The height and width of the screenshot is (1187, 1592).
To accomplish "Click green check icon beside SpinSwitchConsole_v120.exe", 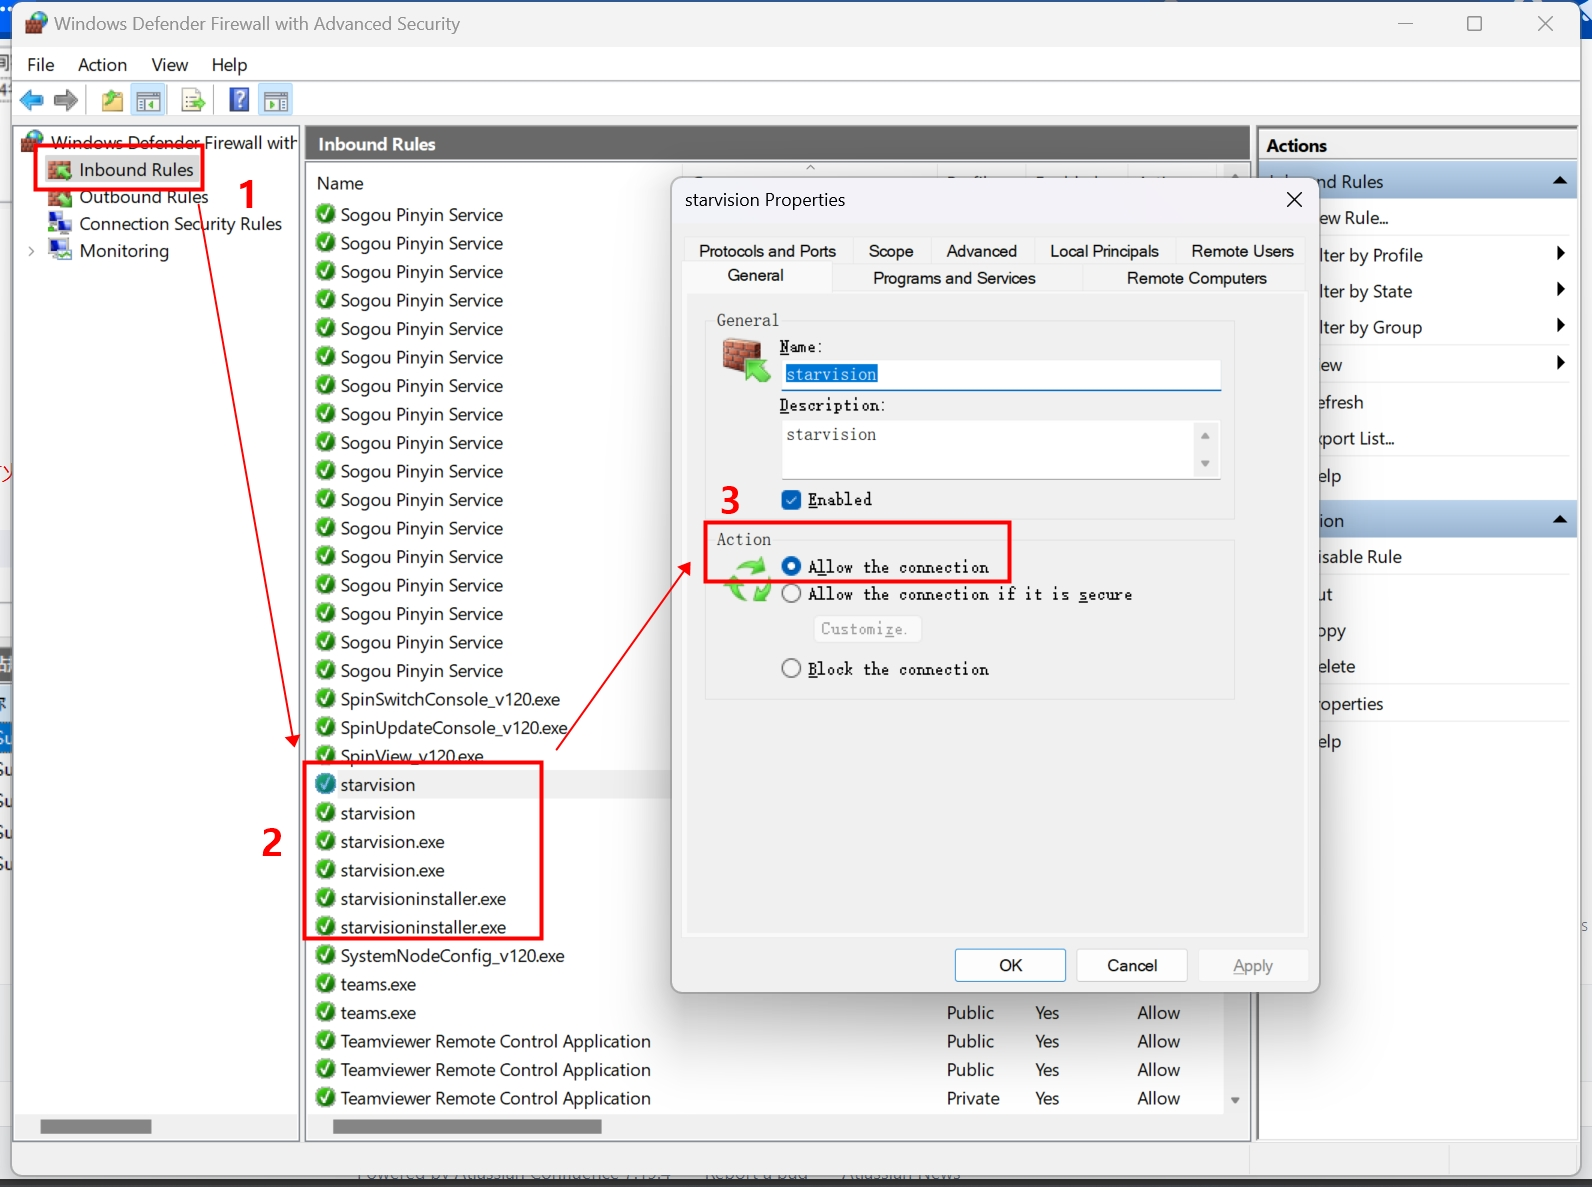I will [x=325, y=699].
